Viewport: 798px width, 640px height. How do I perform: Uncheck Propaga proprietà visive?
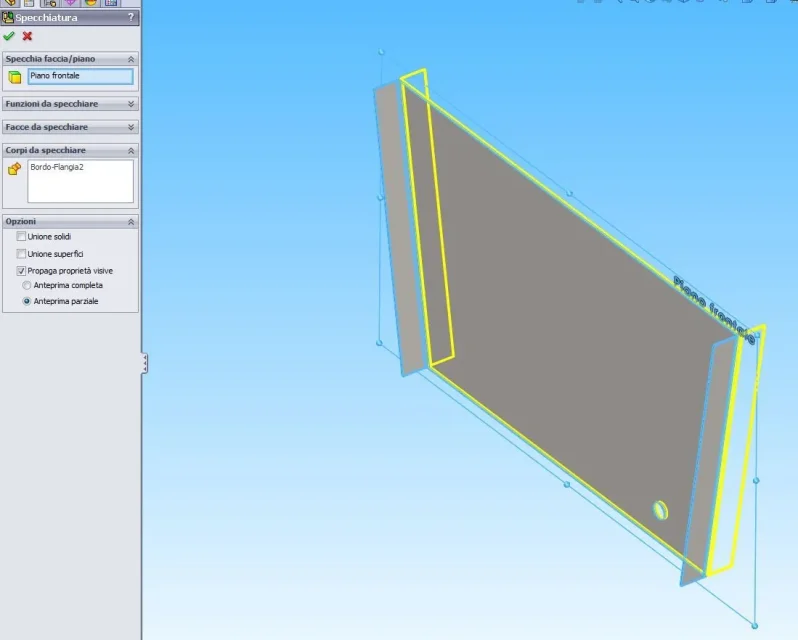point(22,271)
